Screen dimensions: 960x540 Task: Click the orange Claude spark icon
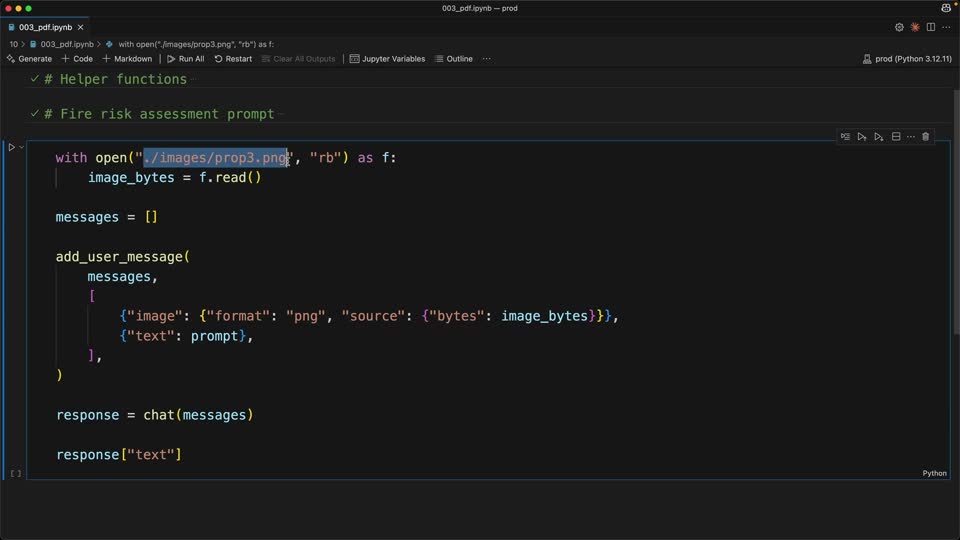coord(915,27)
